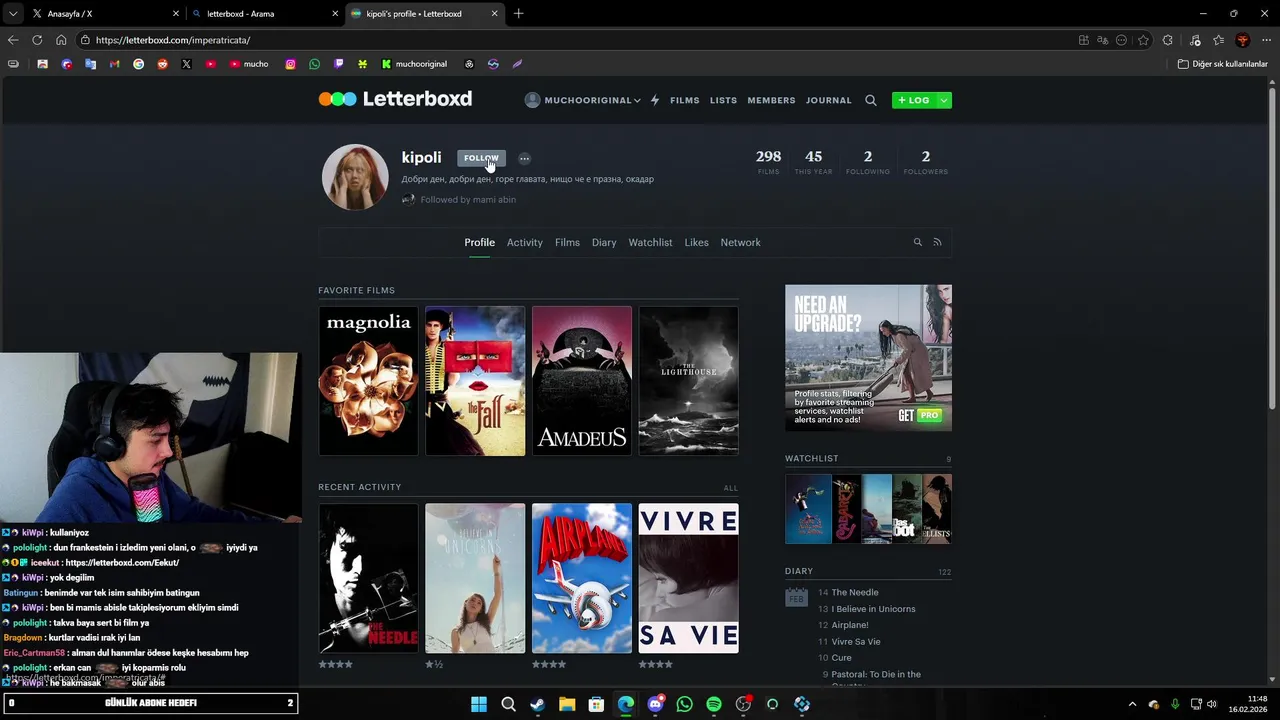Open the Instagram bookmark icon
The width and height of the screenshot is (1280, 720).
[290, 64]
